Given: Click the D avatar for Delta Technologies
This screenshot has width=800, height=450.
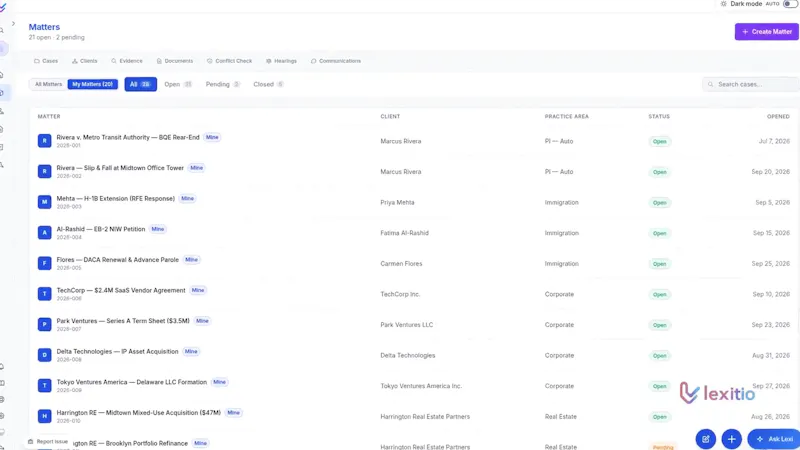Looking at the screenshot, I should pyautogui.click(x=44, y=355).
